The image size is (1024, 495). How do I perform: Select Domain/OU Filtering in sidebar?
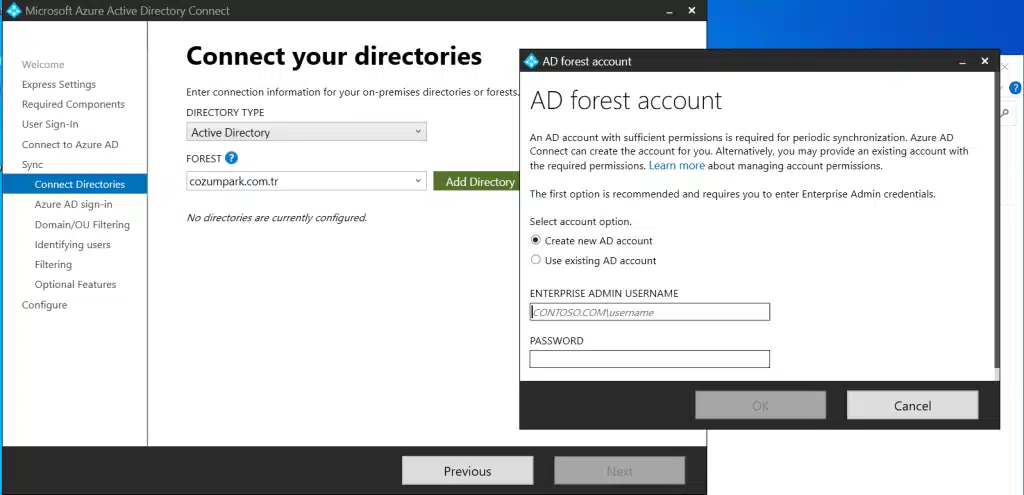(82, 225)
